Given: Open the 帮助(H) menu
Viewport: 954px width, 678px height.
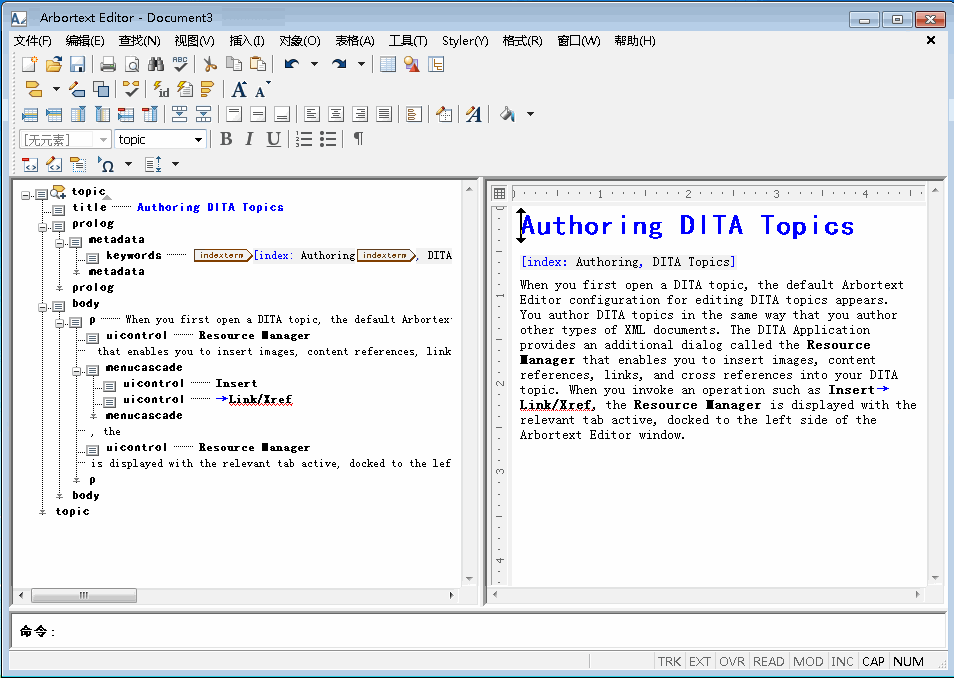Looking at the screenshot, I should (x=635, y=41).
